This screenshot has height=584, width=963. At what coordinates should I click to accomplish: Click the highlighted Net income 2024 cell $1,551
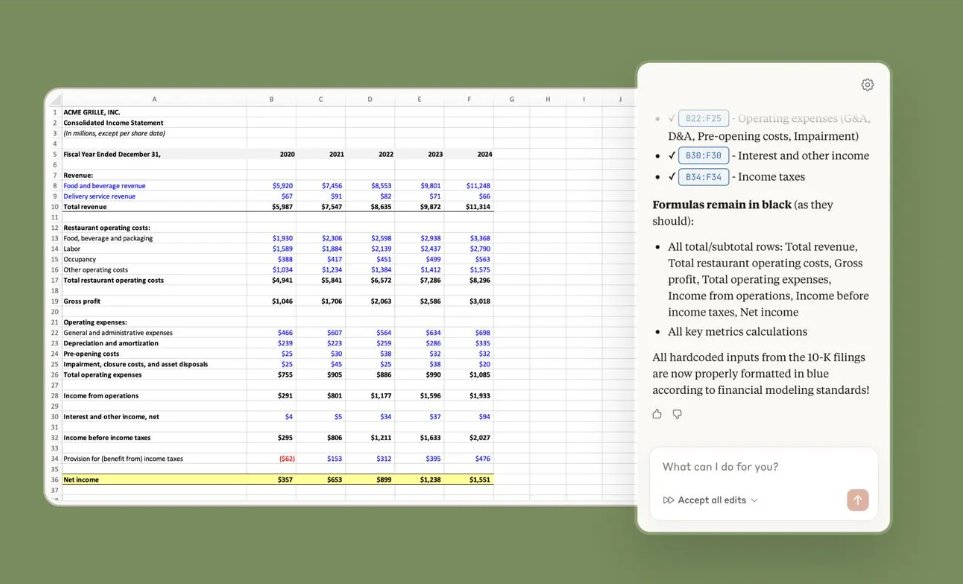tap(481, 479)
